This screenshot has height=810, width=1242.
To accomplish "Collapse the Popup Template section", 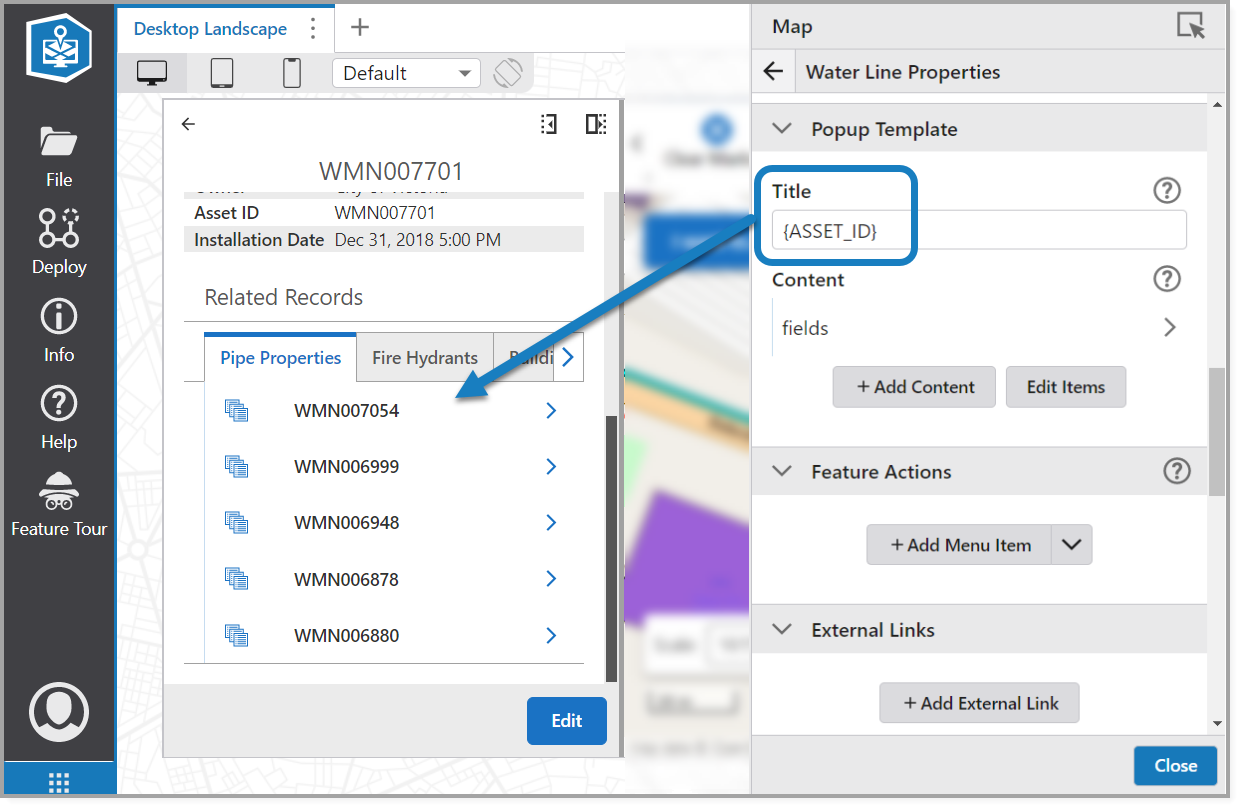I will tap(783, 129).
